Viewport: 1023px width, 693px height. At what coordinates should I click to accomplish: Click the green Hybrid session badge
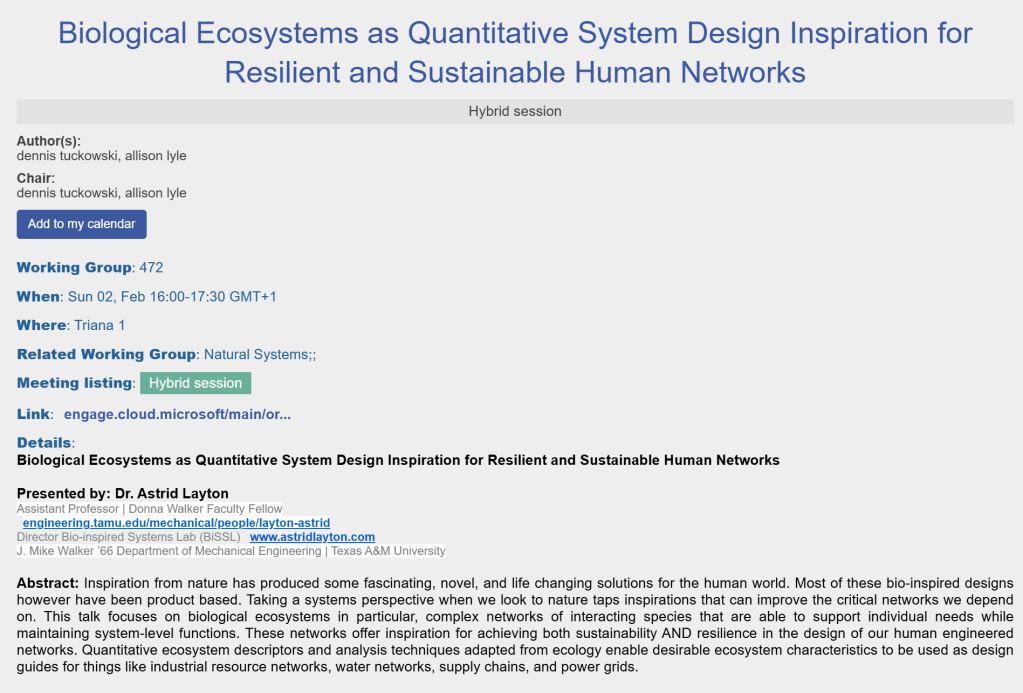pos(195,383)
